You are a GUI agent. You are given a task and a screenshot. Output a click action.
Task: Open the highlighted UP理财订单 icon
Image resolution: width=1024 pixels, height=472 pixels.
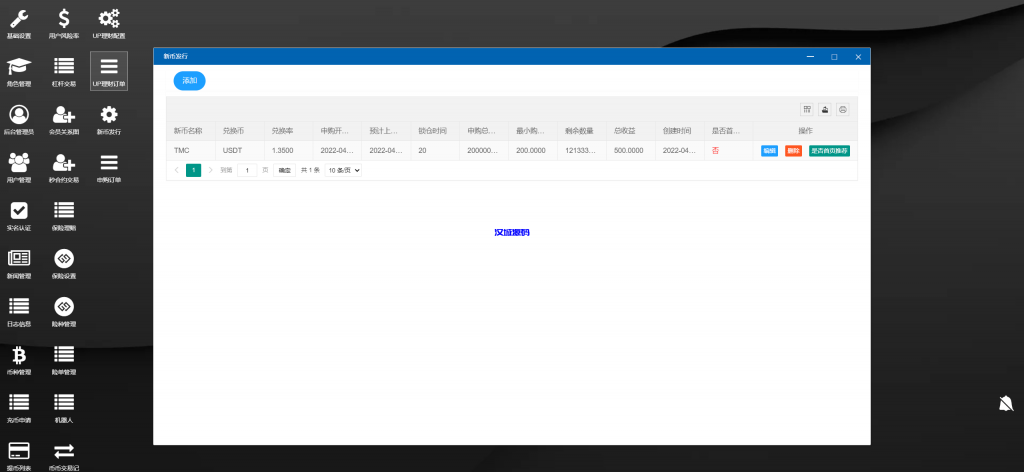[108, 71]
